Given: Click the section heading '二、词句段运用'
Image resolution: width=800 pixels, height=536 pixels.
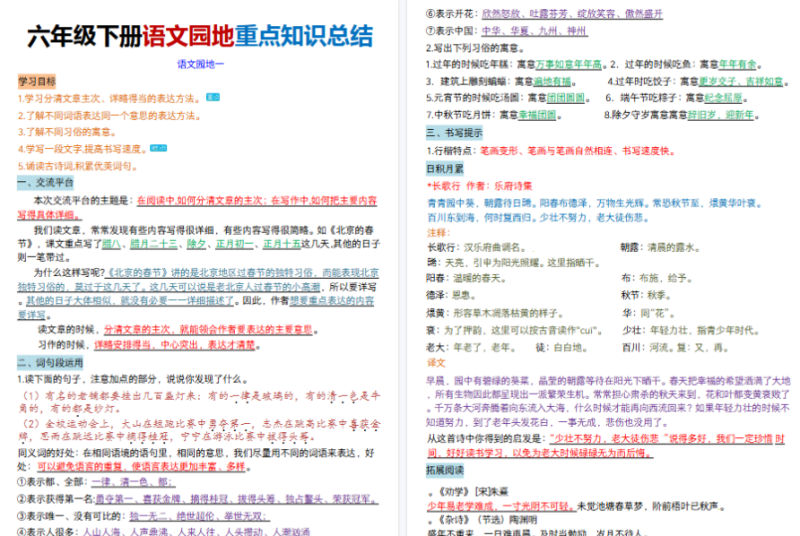Looking at the screenshot, I should tap(50, 363).
